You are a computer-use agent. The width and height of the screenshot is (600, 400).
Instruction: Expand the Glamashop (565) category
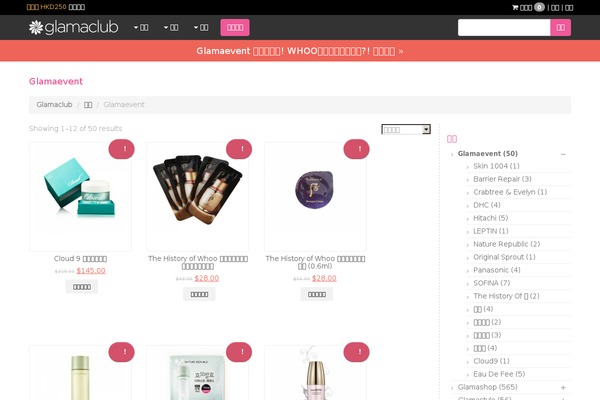563,388
